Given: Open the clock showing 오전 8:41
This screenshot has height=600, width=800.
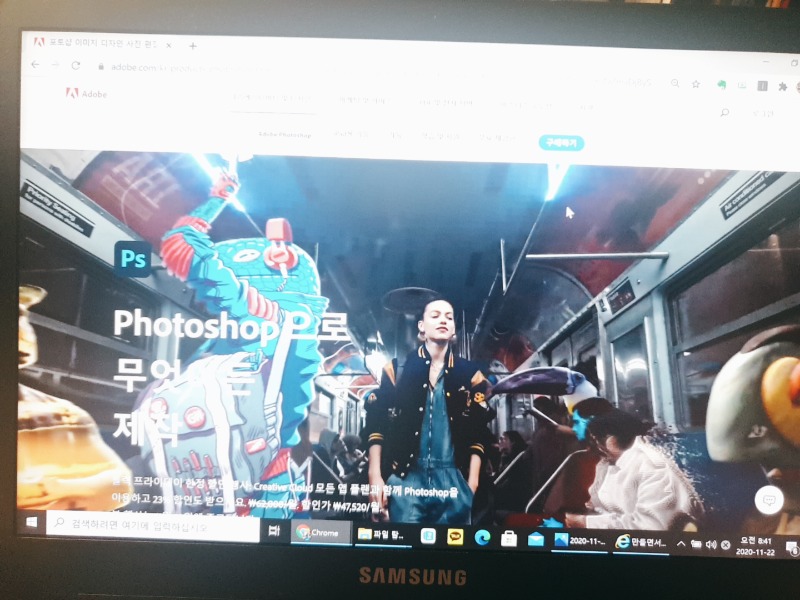Looking at the screenshot, I should [x=755, y=546].
